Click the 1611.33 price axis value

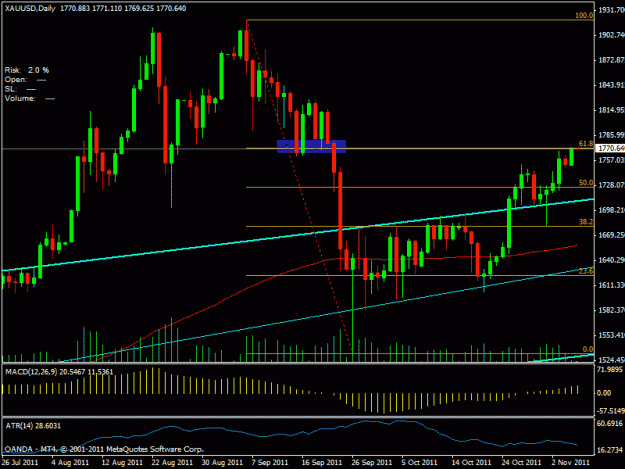[x=611, y=285]
